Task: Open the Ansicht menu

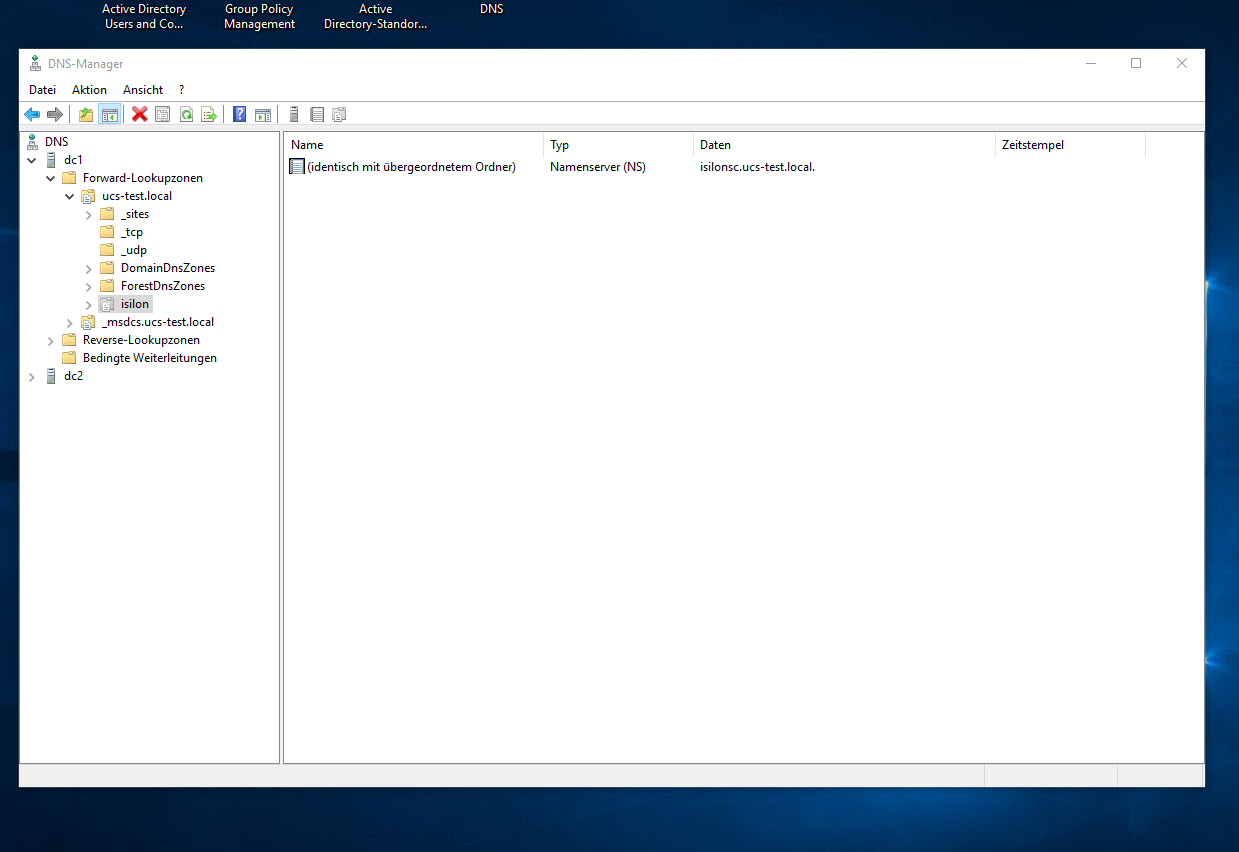Action: pos(143,90)
